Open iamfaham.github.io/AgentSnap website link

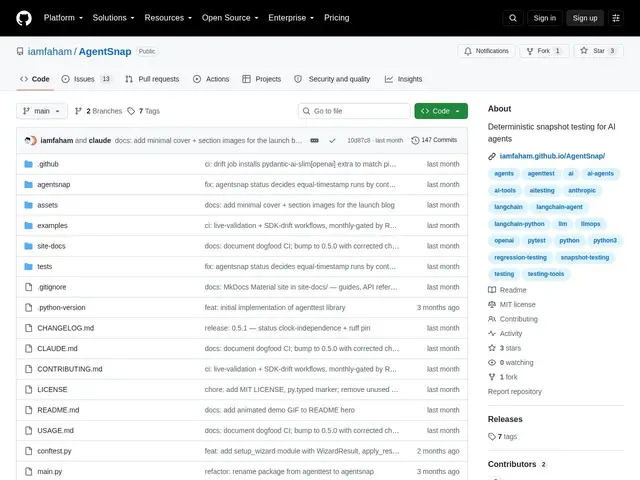(552, 156)
